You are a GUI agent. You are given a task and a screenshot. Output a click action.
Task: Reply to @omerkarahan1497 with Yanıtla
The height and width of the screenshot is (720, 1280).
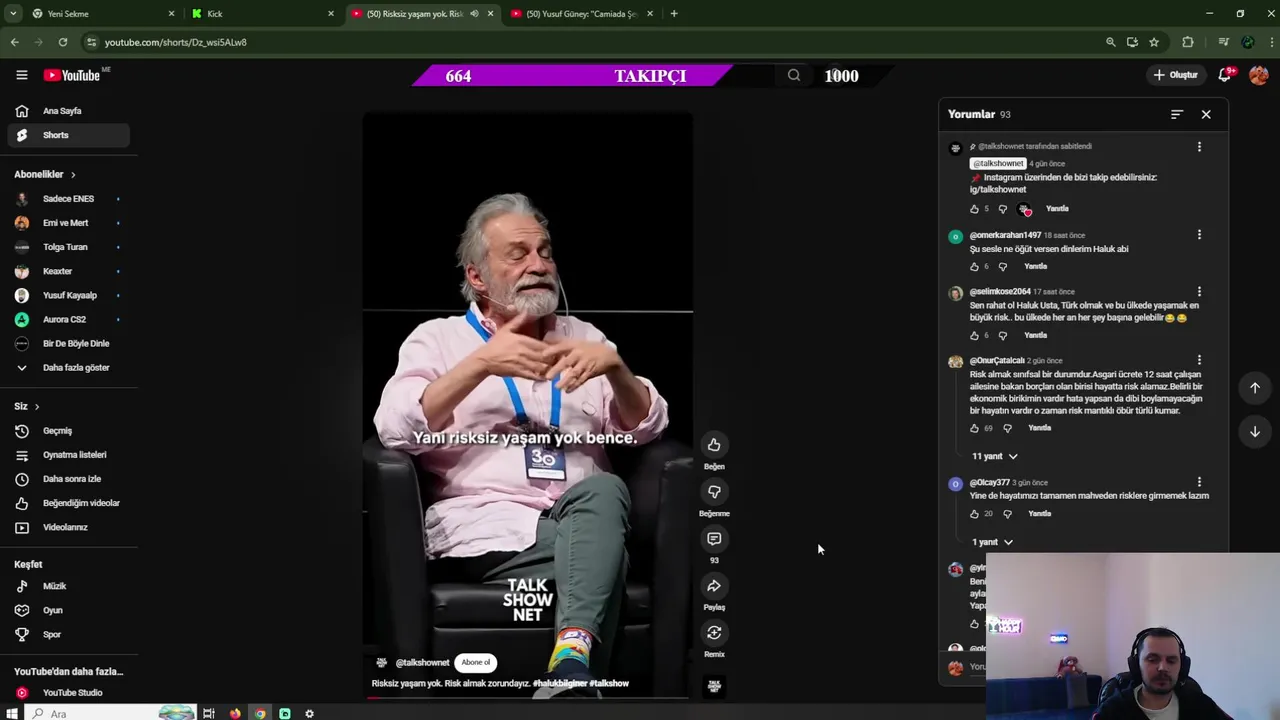click(1035, 267)
